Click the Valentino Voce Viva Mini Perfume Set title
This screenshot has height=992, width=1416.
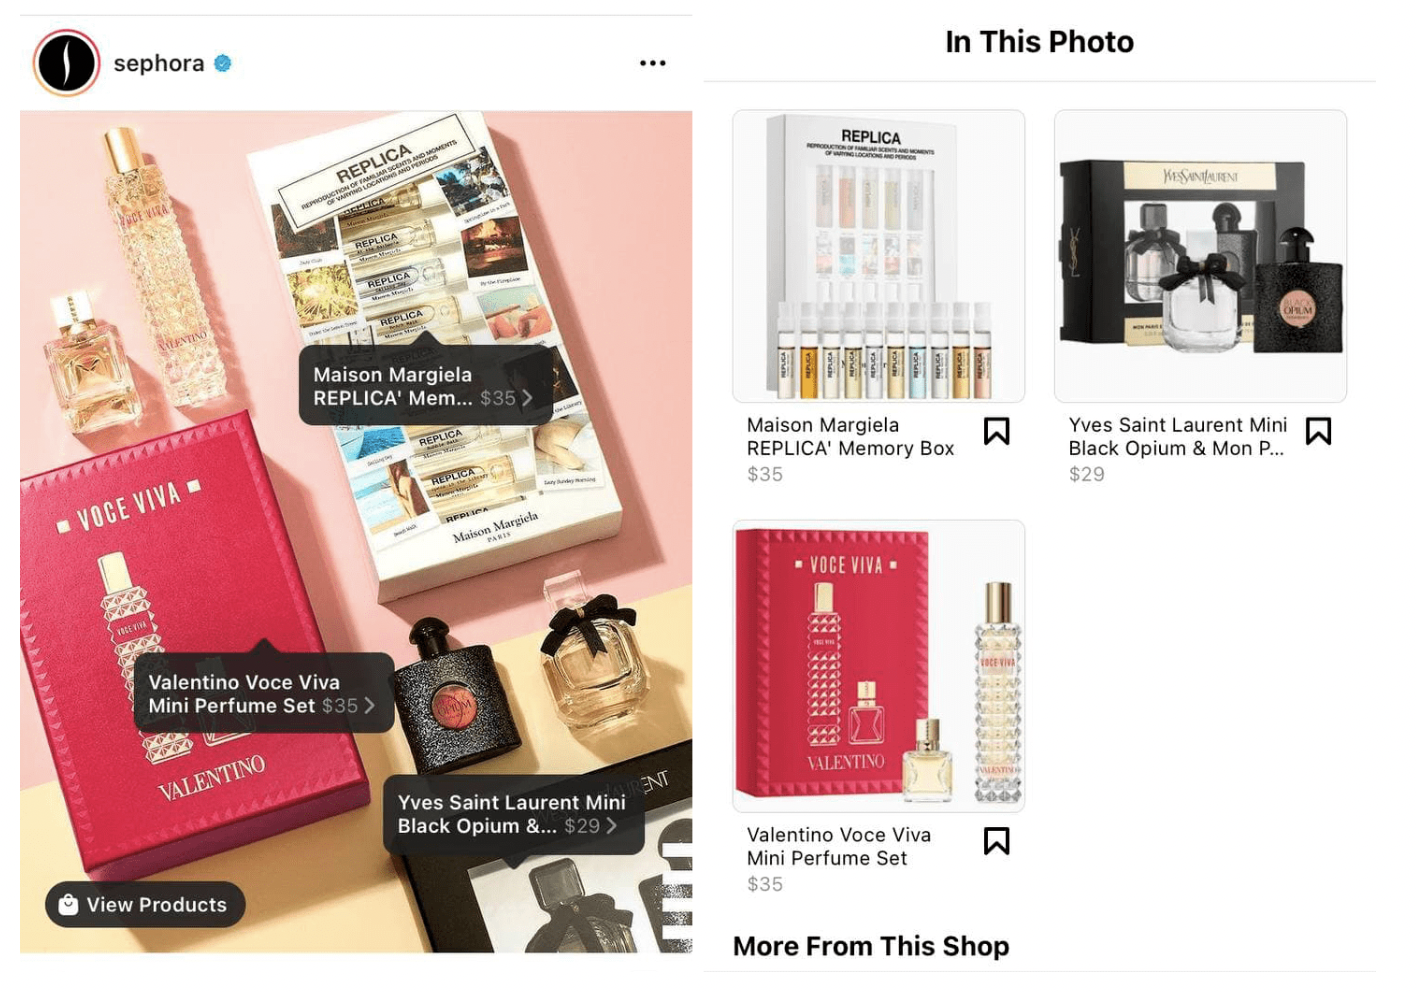tap(838, 846)
